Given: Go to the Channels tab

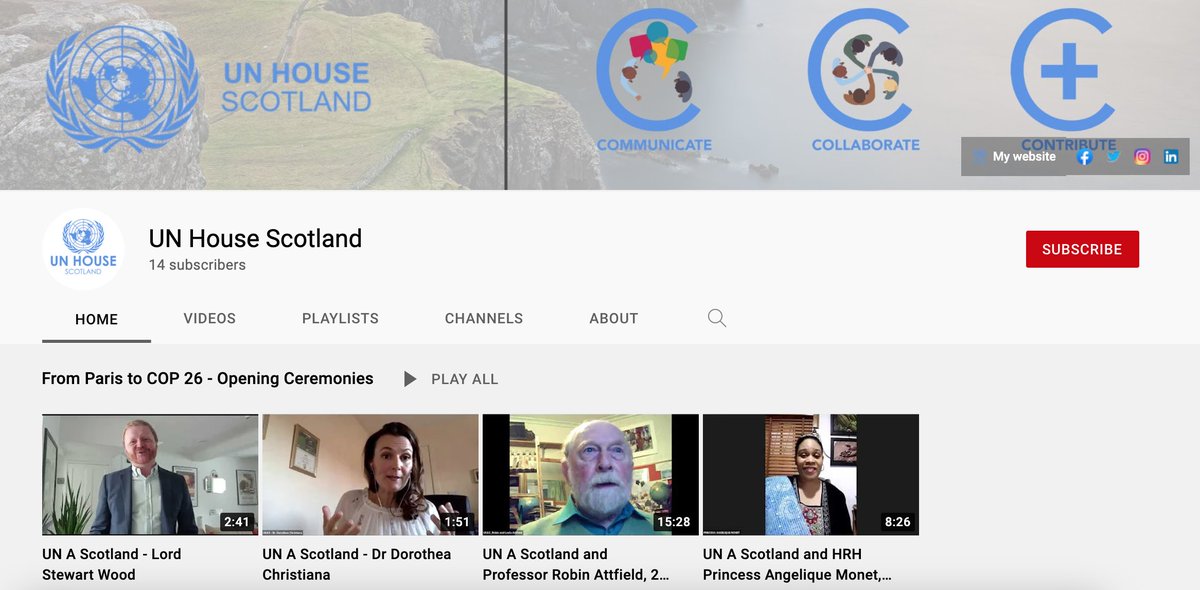Looking at the screenshot, I should (484, 319).
